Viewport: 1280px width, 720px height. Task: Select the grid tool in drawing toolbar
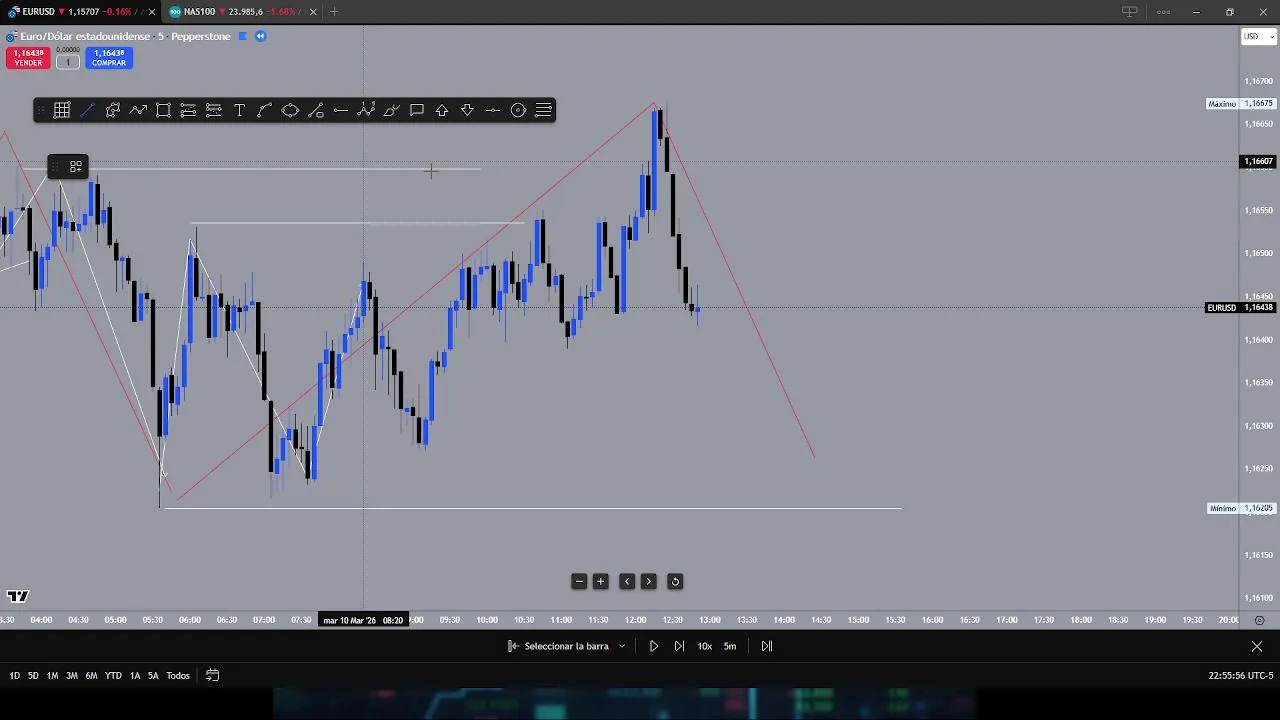coord(62,110)
